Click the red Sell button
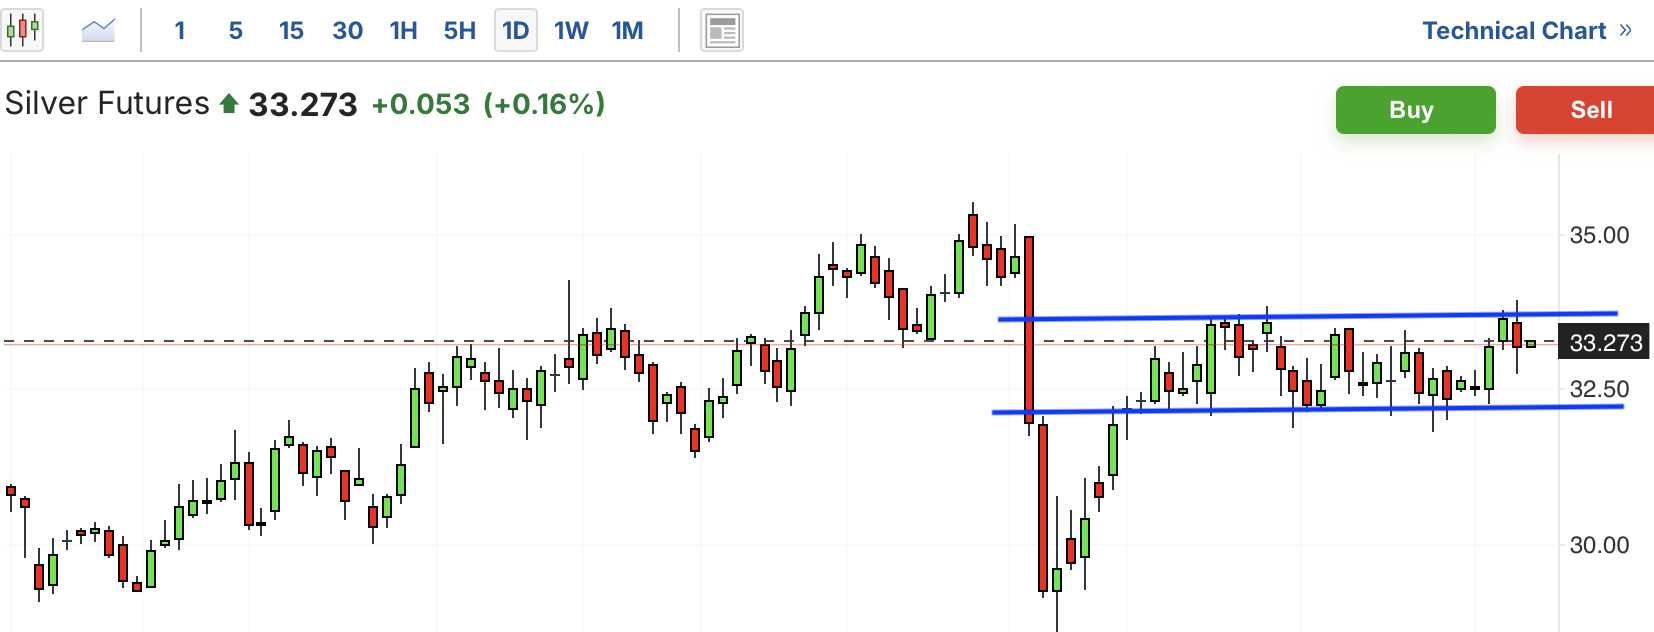This screenshot has height=632, width=1654. pos(1585,110)
